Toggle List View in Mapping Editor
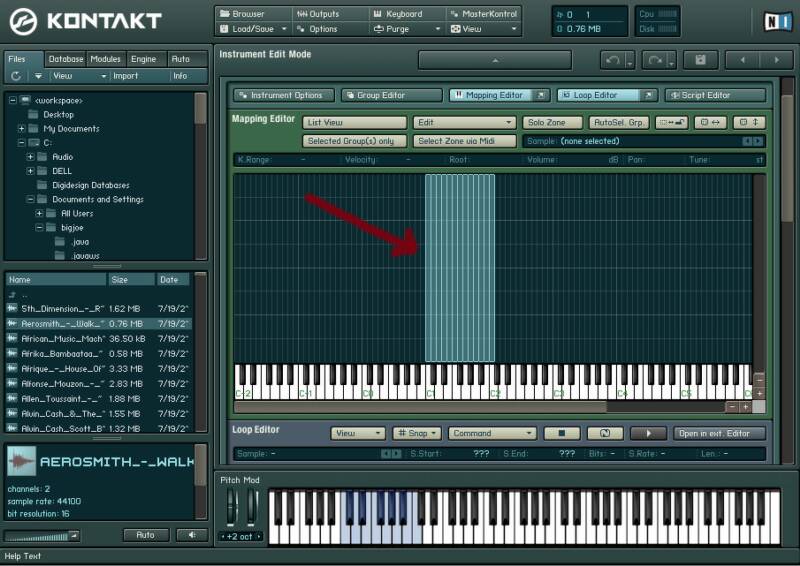 click(x=355, y=122)
